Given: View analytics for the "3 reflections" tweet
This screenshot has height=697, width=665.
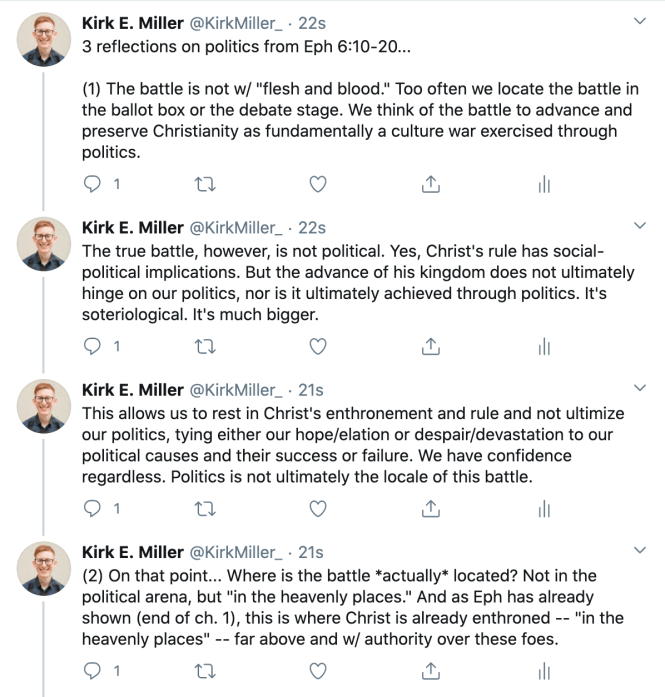Looking at the screenshot, I should (x=544, y=184).
